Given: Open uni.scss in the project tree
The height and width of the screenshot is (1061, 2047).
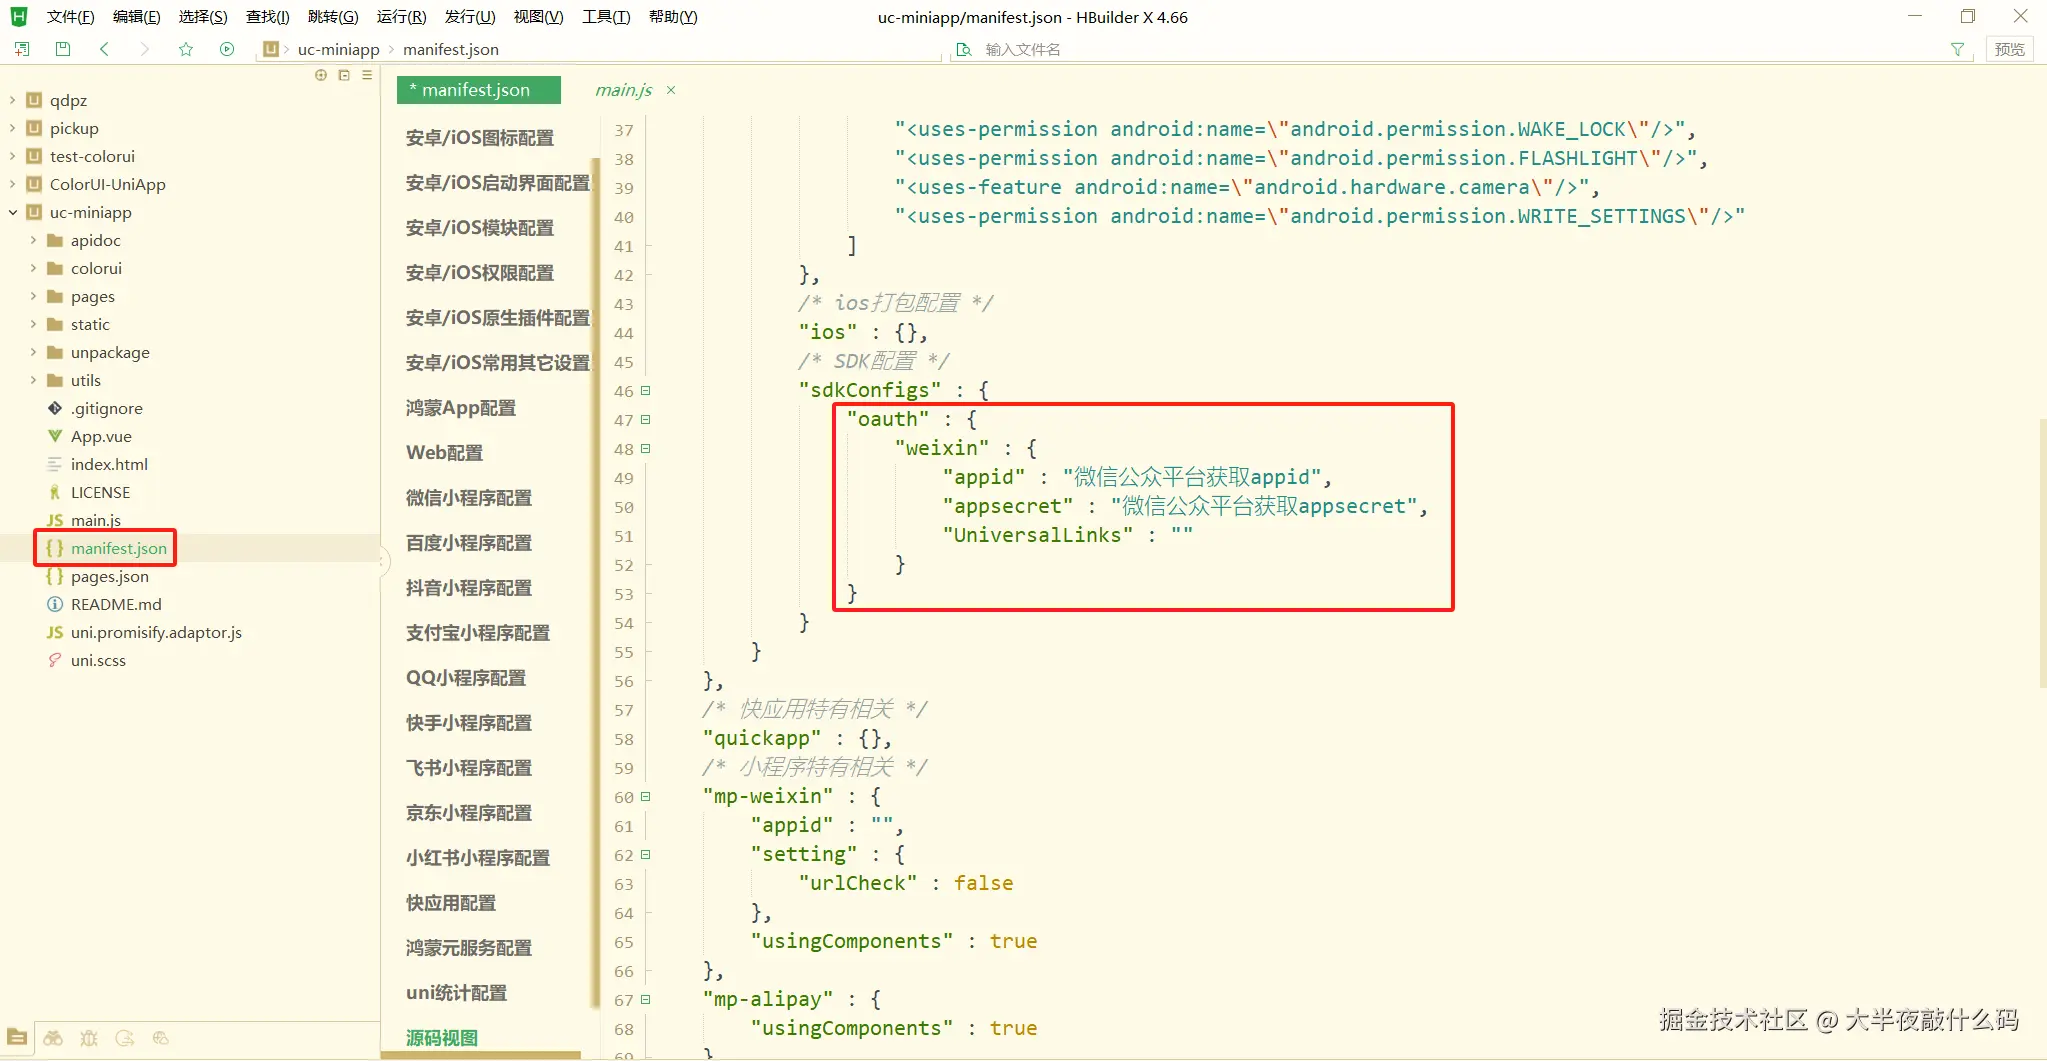Looking at the screenshot, I should pos(98,660).
